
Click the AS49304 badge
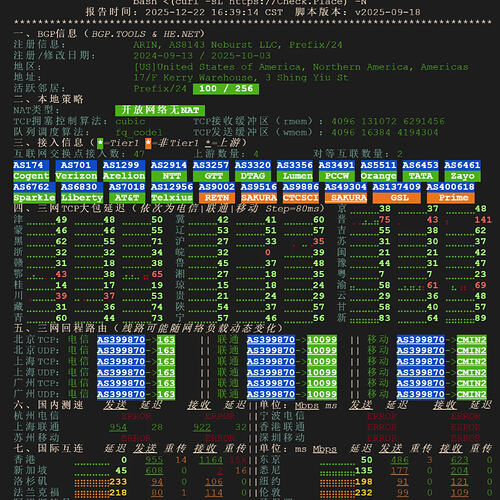tap(346, 187)
